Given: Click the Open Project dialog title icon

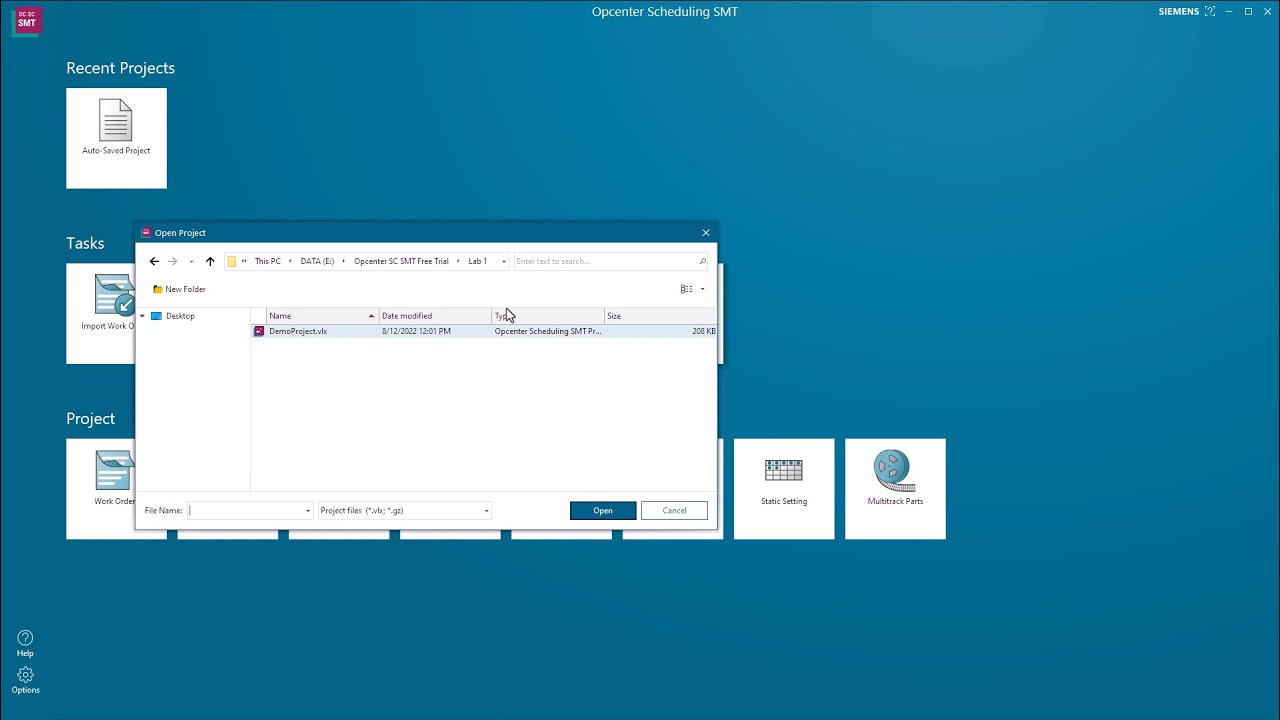Looking at the screenshot, I should [x=146, y=232].
